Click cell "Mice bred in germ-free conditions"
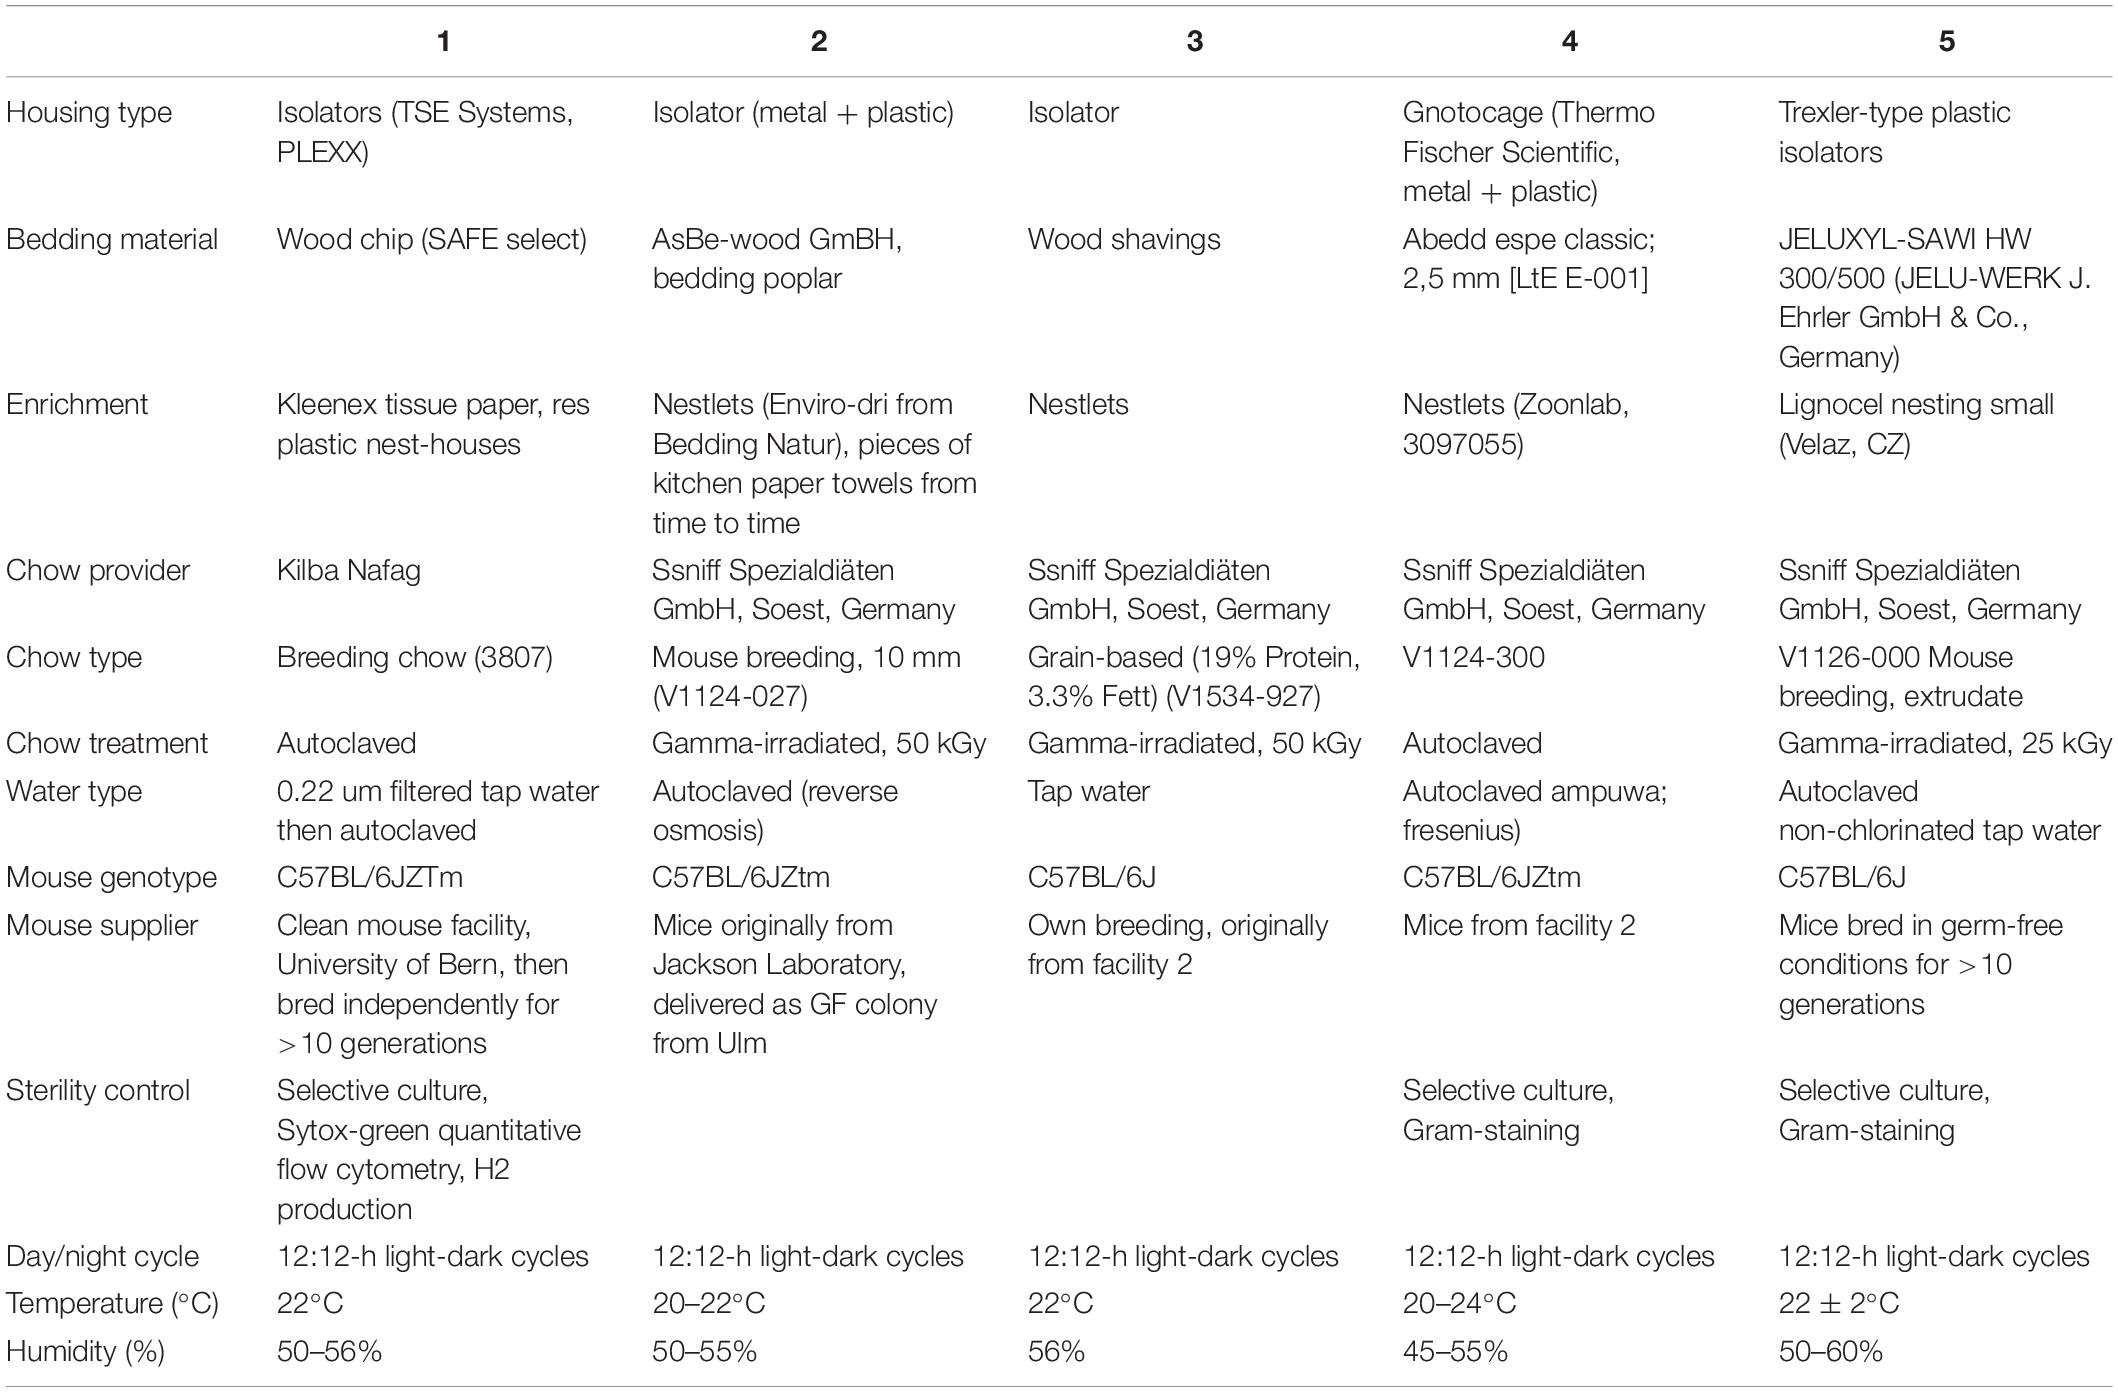Viewport: 2118px width, 1392px height. tap(1920, 965)
